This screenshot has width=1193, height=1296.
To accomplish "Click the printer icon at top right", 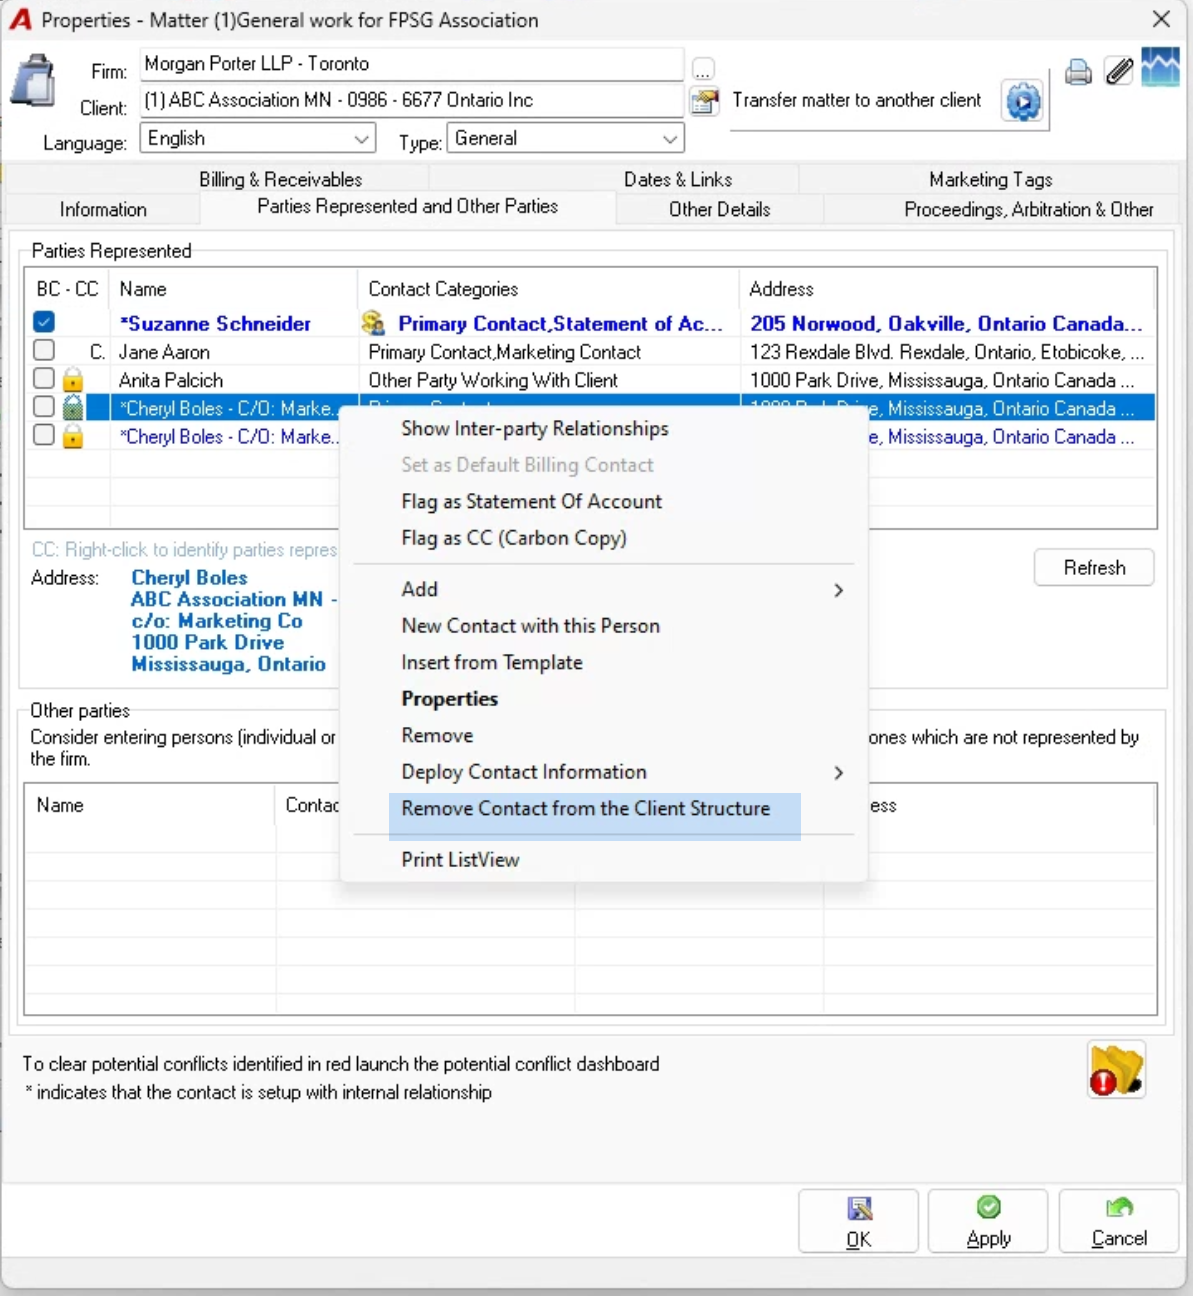I will (1078, 73).
